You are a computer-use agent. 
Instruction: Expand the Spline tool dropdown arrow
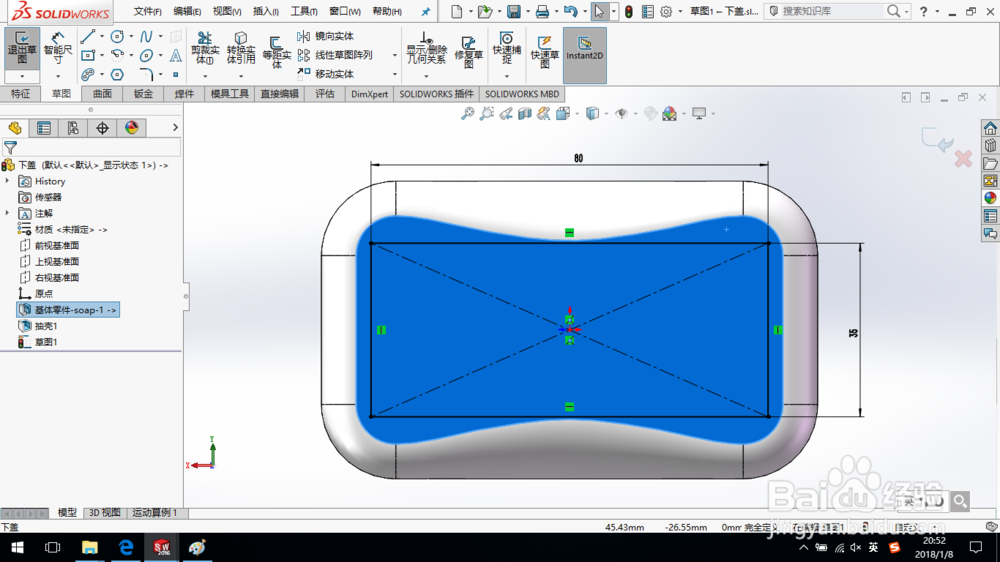[161, 36]
